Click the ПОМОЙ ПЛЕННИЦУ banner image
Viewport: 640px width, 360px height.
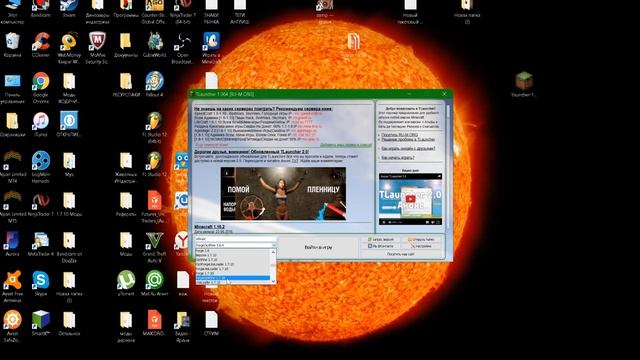coord(283,193)
